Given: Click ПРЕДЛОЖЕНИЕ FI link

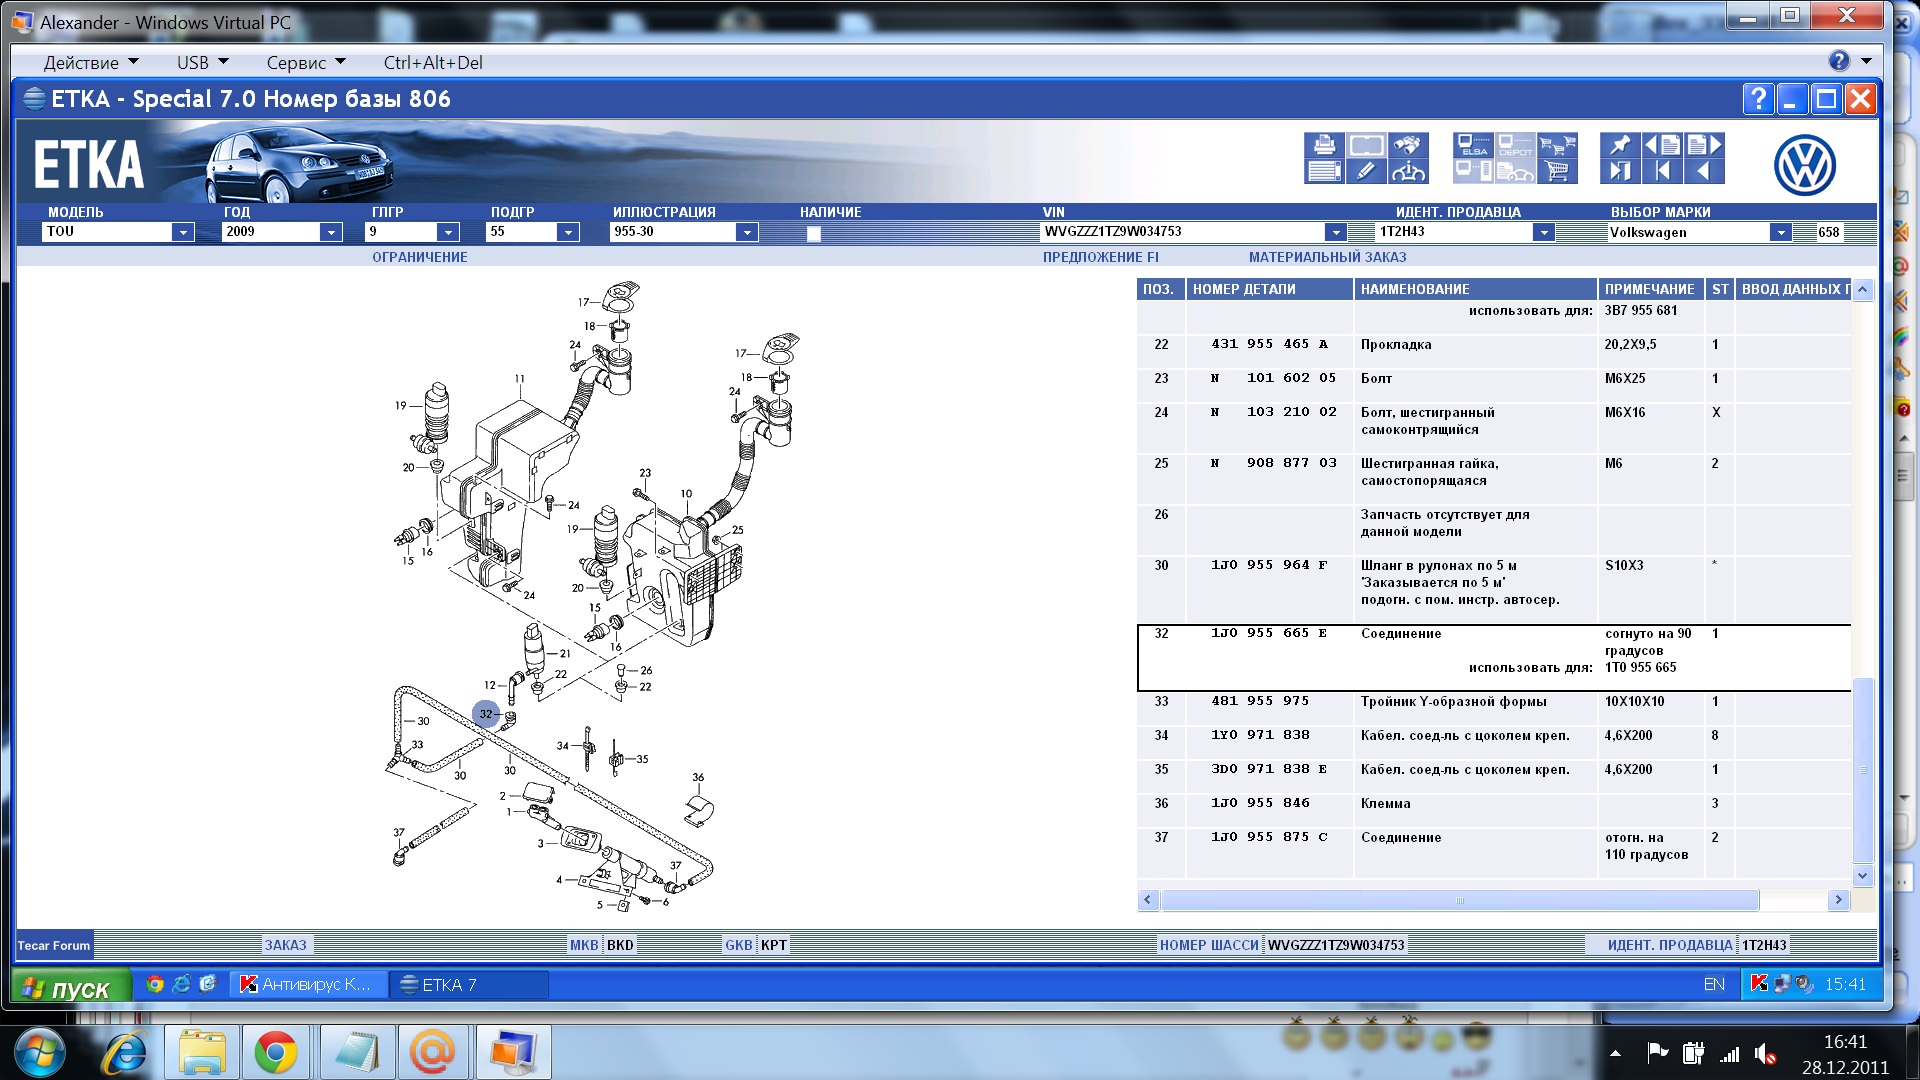Looking at the screenshot, I should pyautogui.click(x=1100, y=257).
